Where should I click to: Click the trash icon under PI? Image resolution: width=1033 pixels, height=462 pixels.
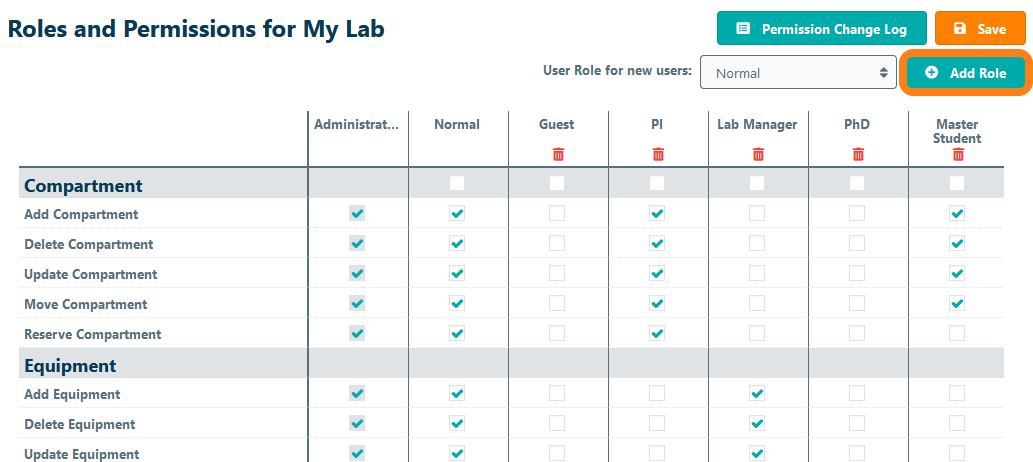tap(657, 154)
